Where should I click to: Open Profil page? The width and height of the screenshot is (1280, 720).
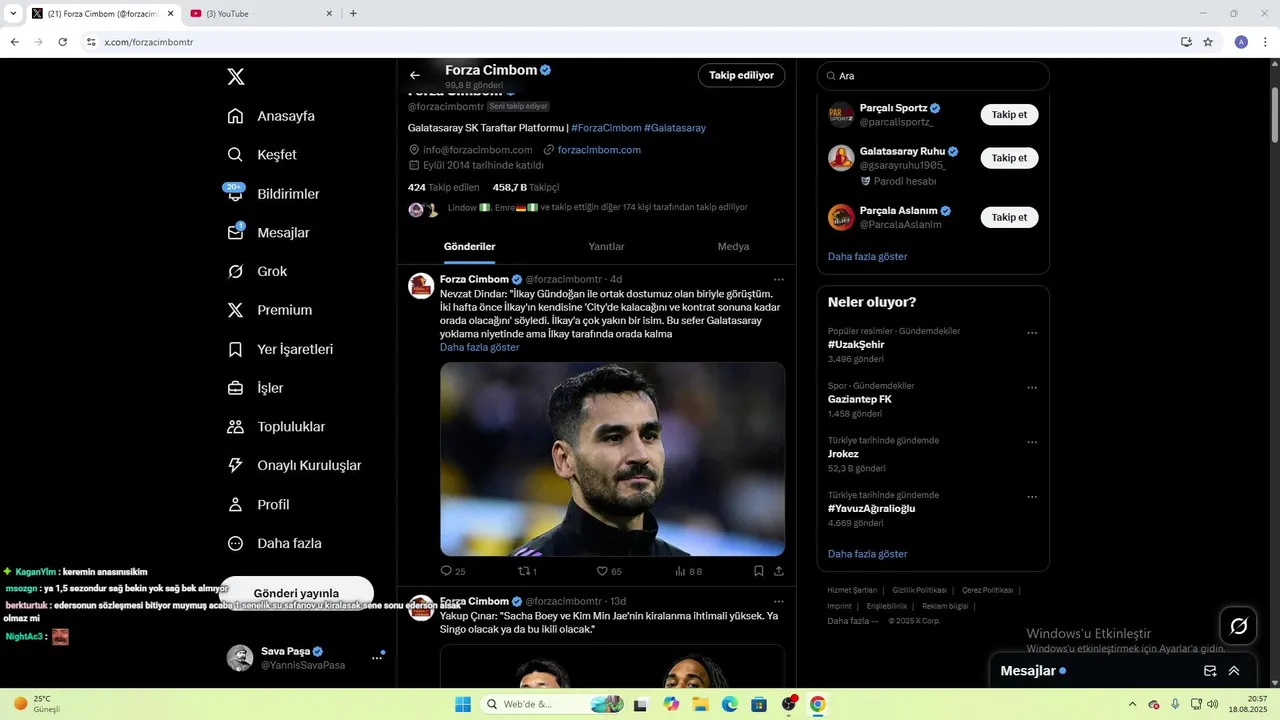(259, 505)
